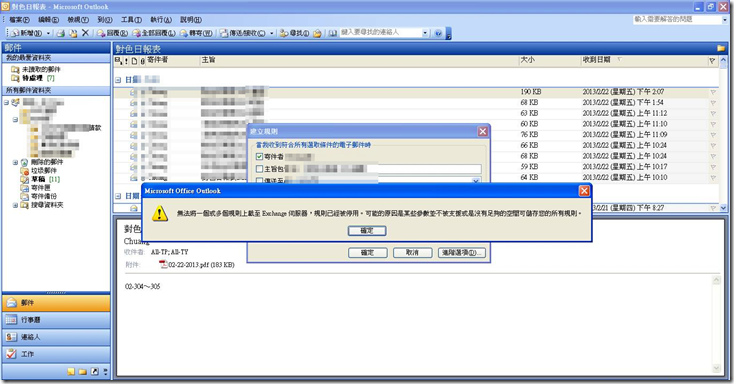734x384 pixels.
Task: Select the 刪除的郵件 deleted items folder
Action: click(47, 162)
